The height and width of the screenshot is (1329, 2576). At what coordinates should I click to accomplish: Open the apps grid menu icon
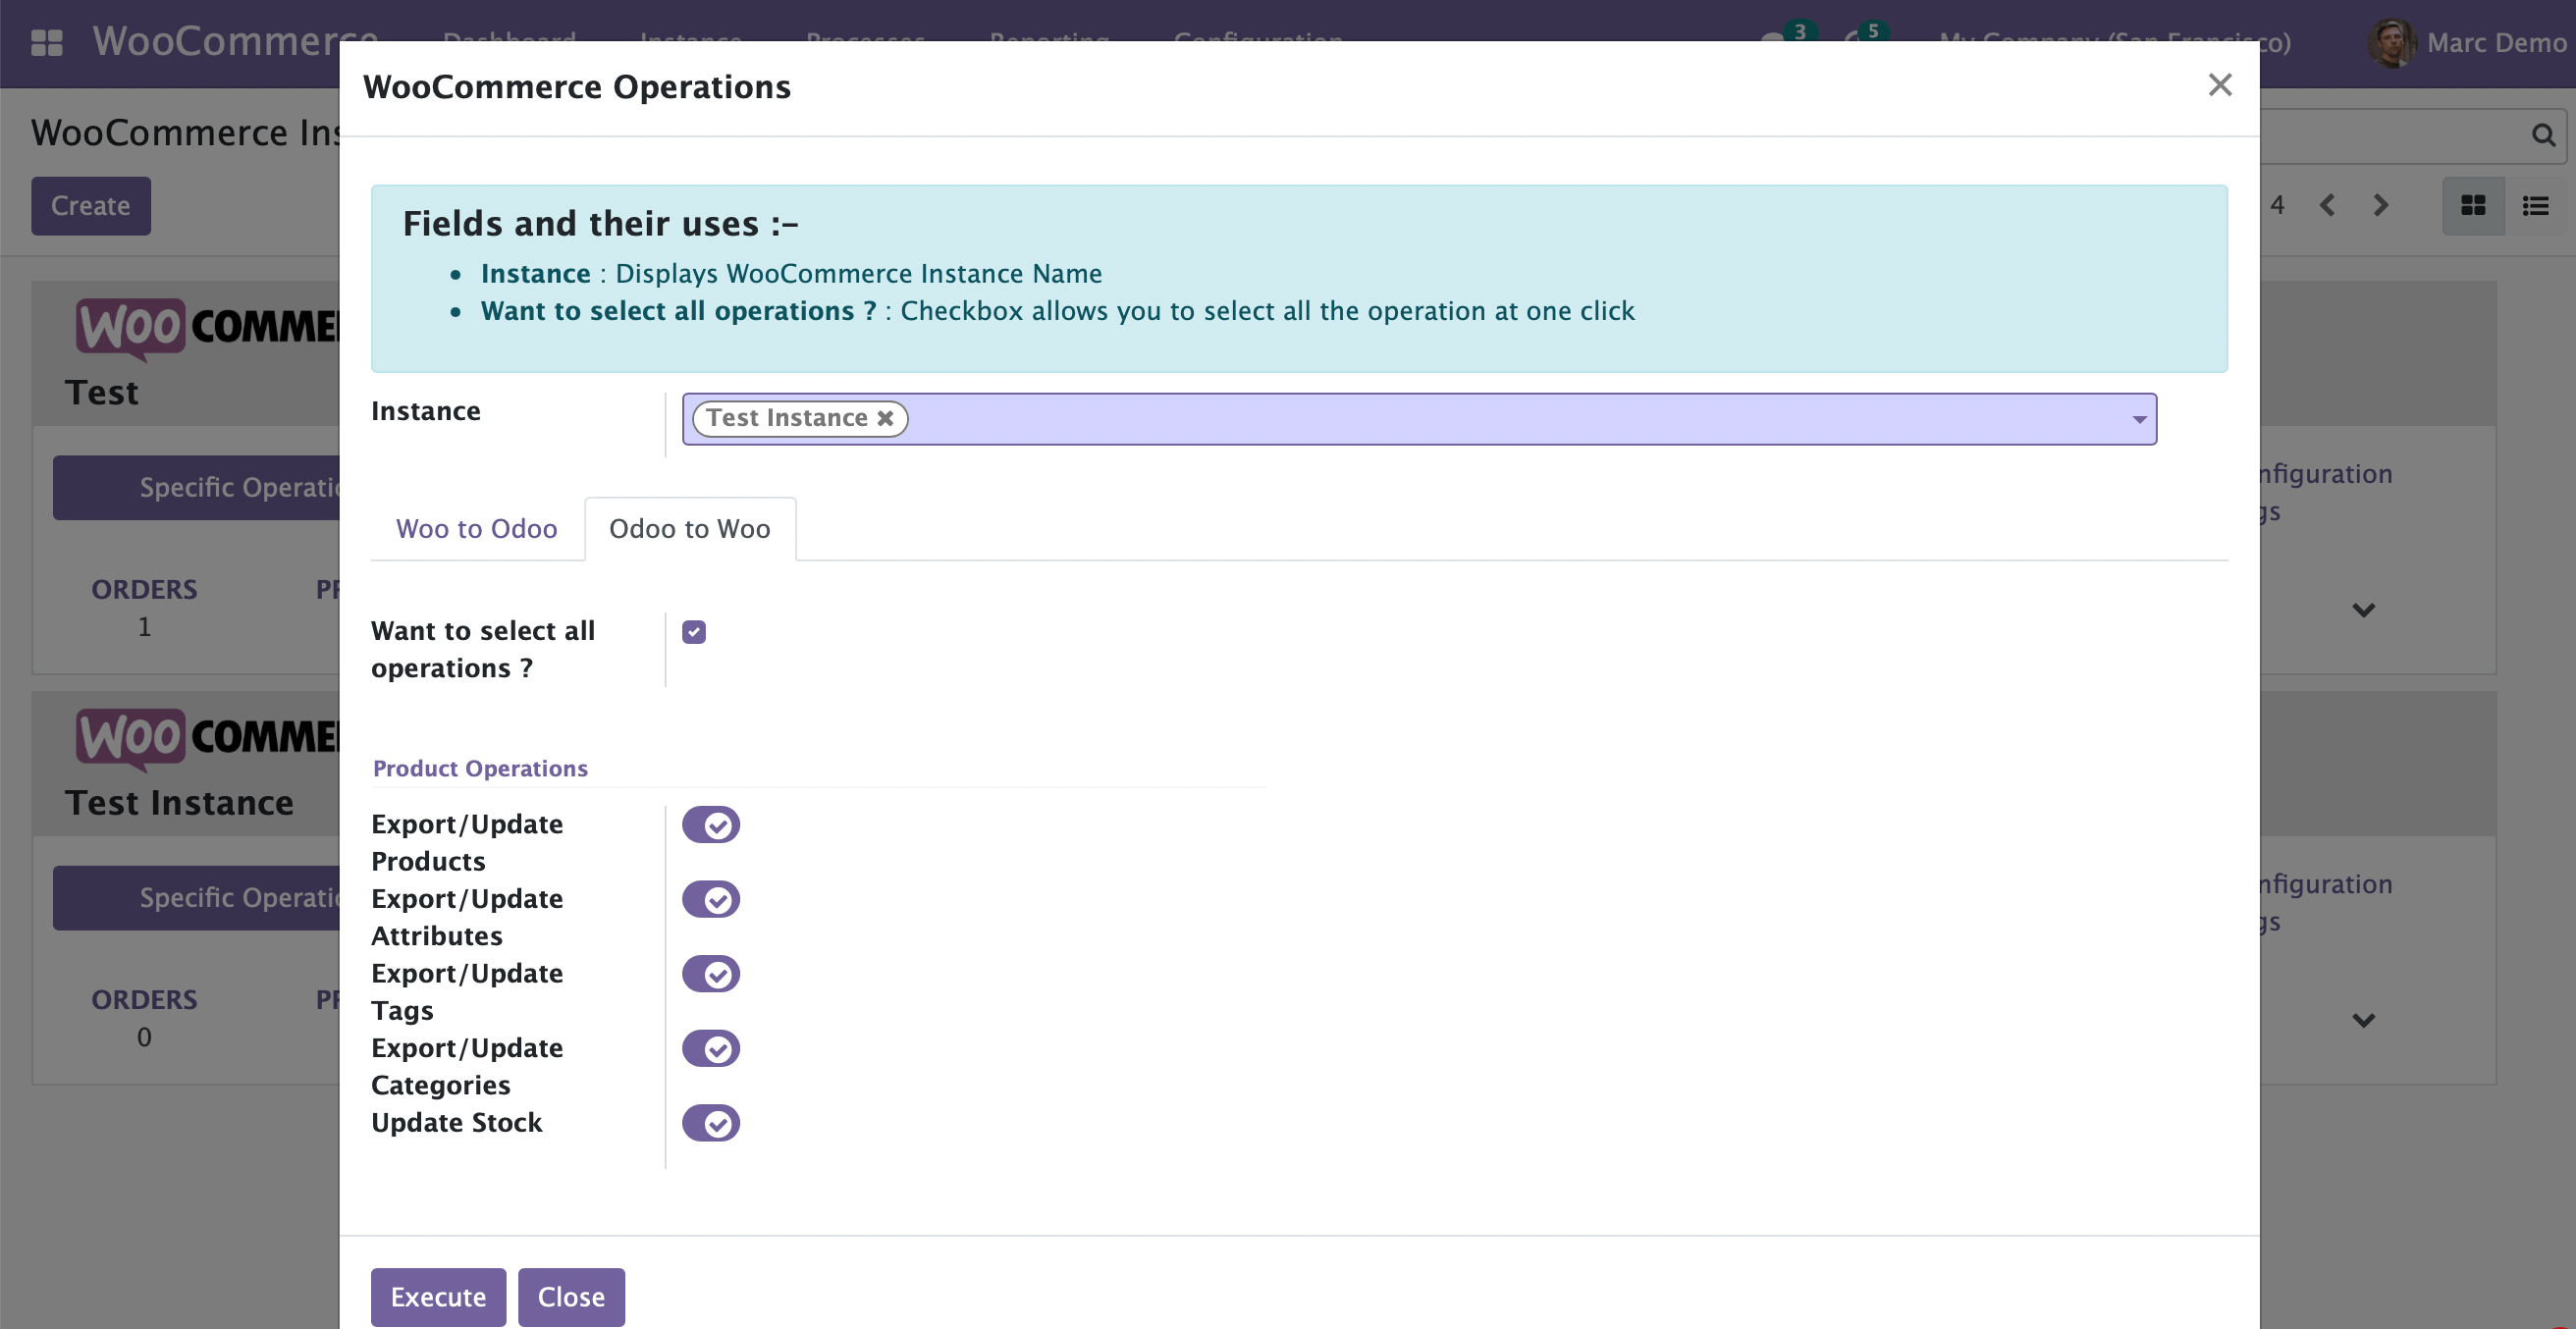[x=46, y=42]
